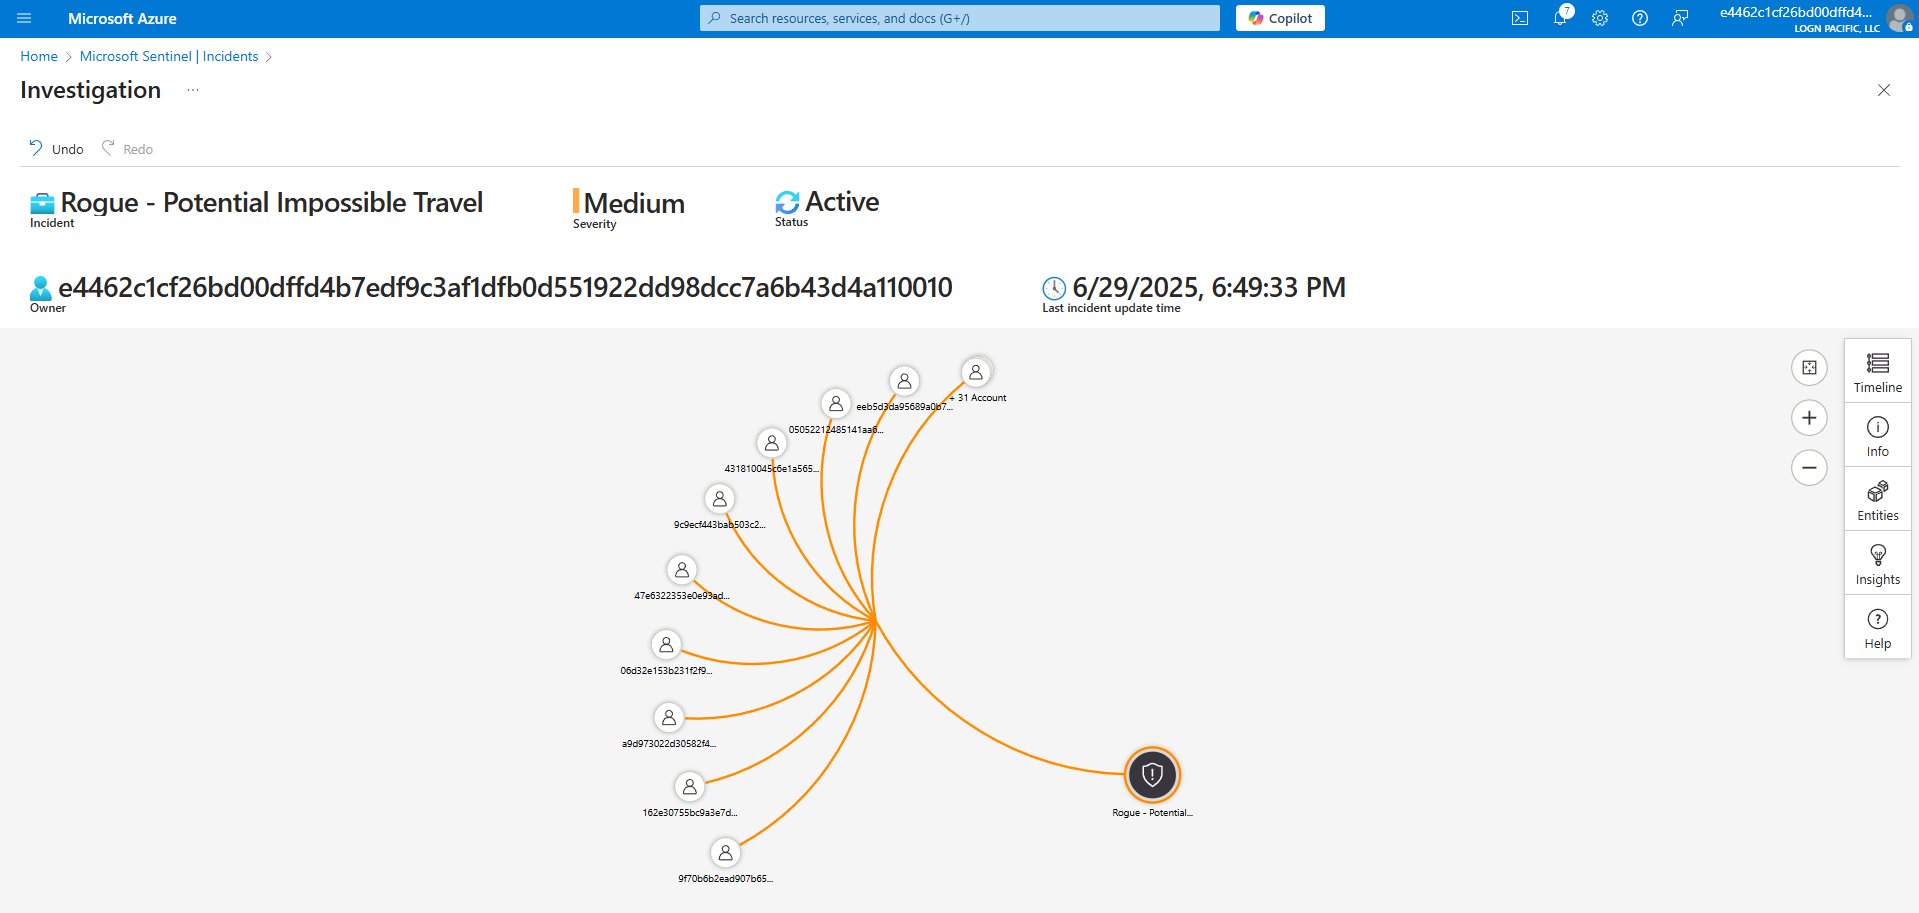1919x913 pixels.
Task: Open Copilot
Action: point(1279,18)
